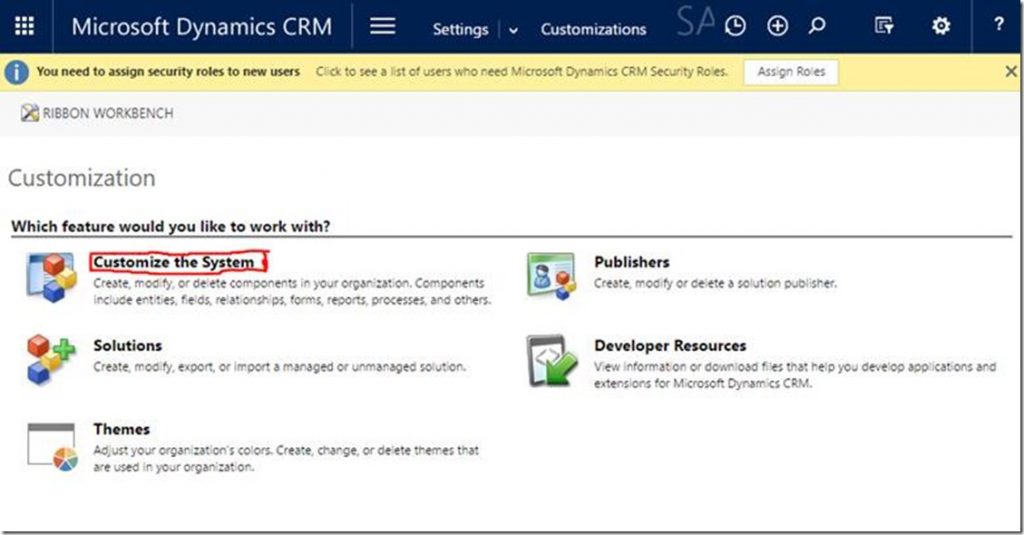Click the Developer Resources icon
The width and height of the screenshot is (1024, 535).
(551, 360)
